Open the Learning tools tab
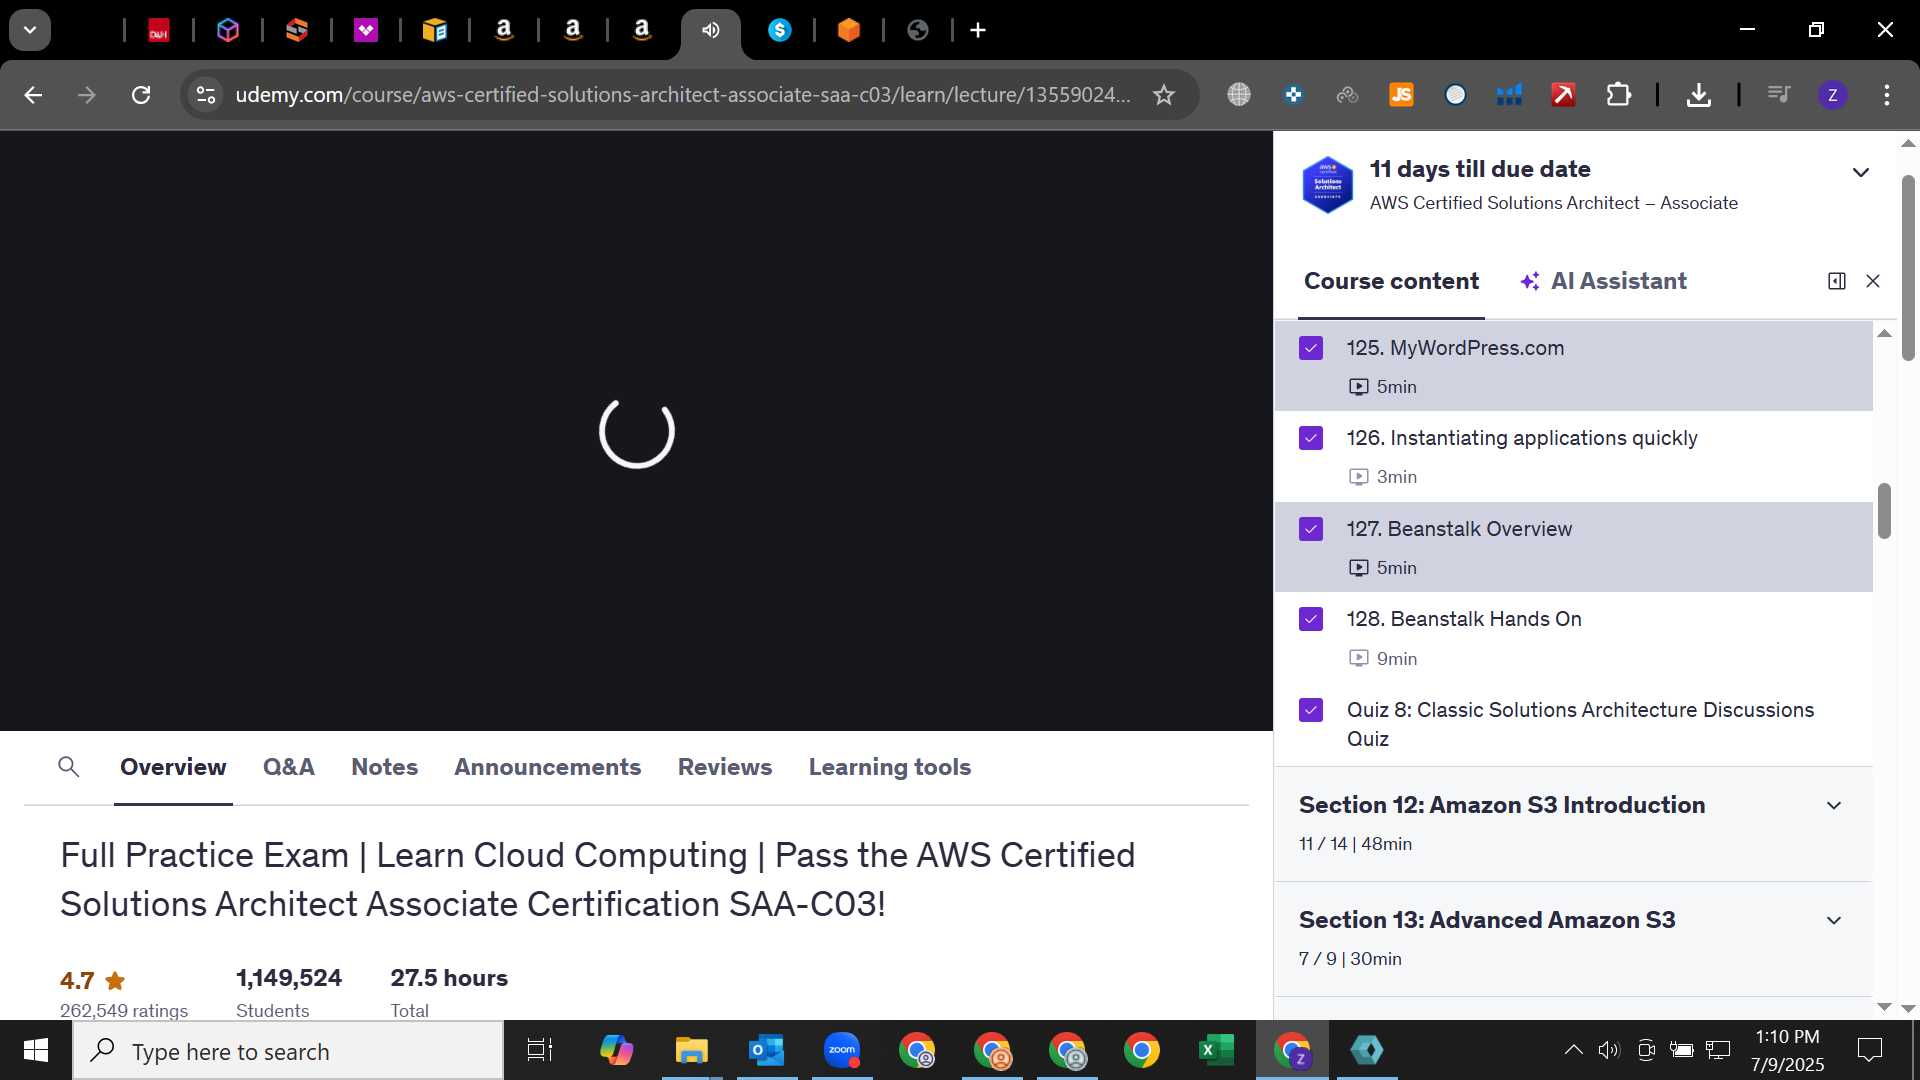 [890, 767]
